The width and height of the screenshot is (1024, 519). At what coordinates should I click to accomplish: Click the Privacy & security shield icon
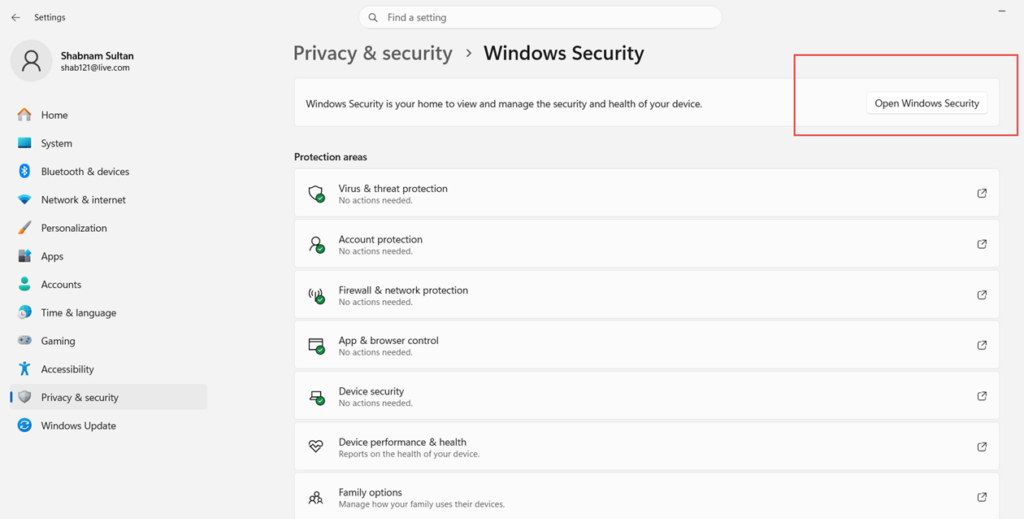tap(24, 397)
